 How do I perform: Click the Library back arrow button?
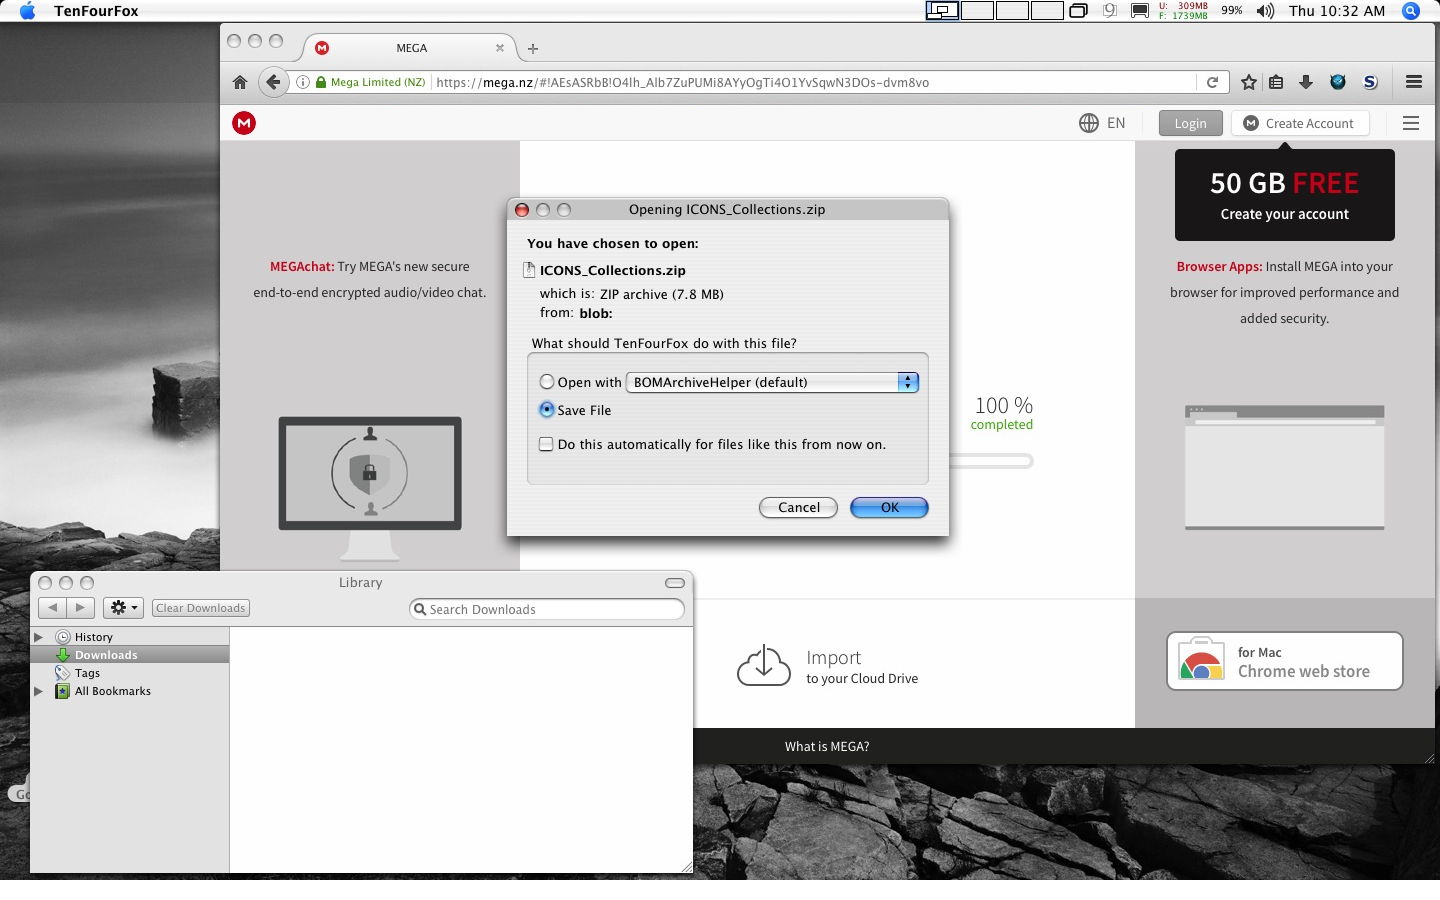(52, 607)
